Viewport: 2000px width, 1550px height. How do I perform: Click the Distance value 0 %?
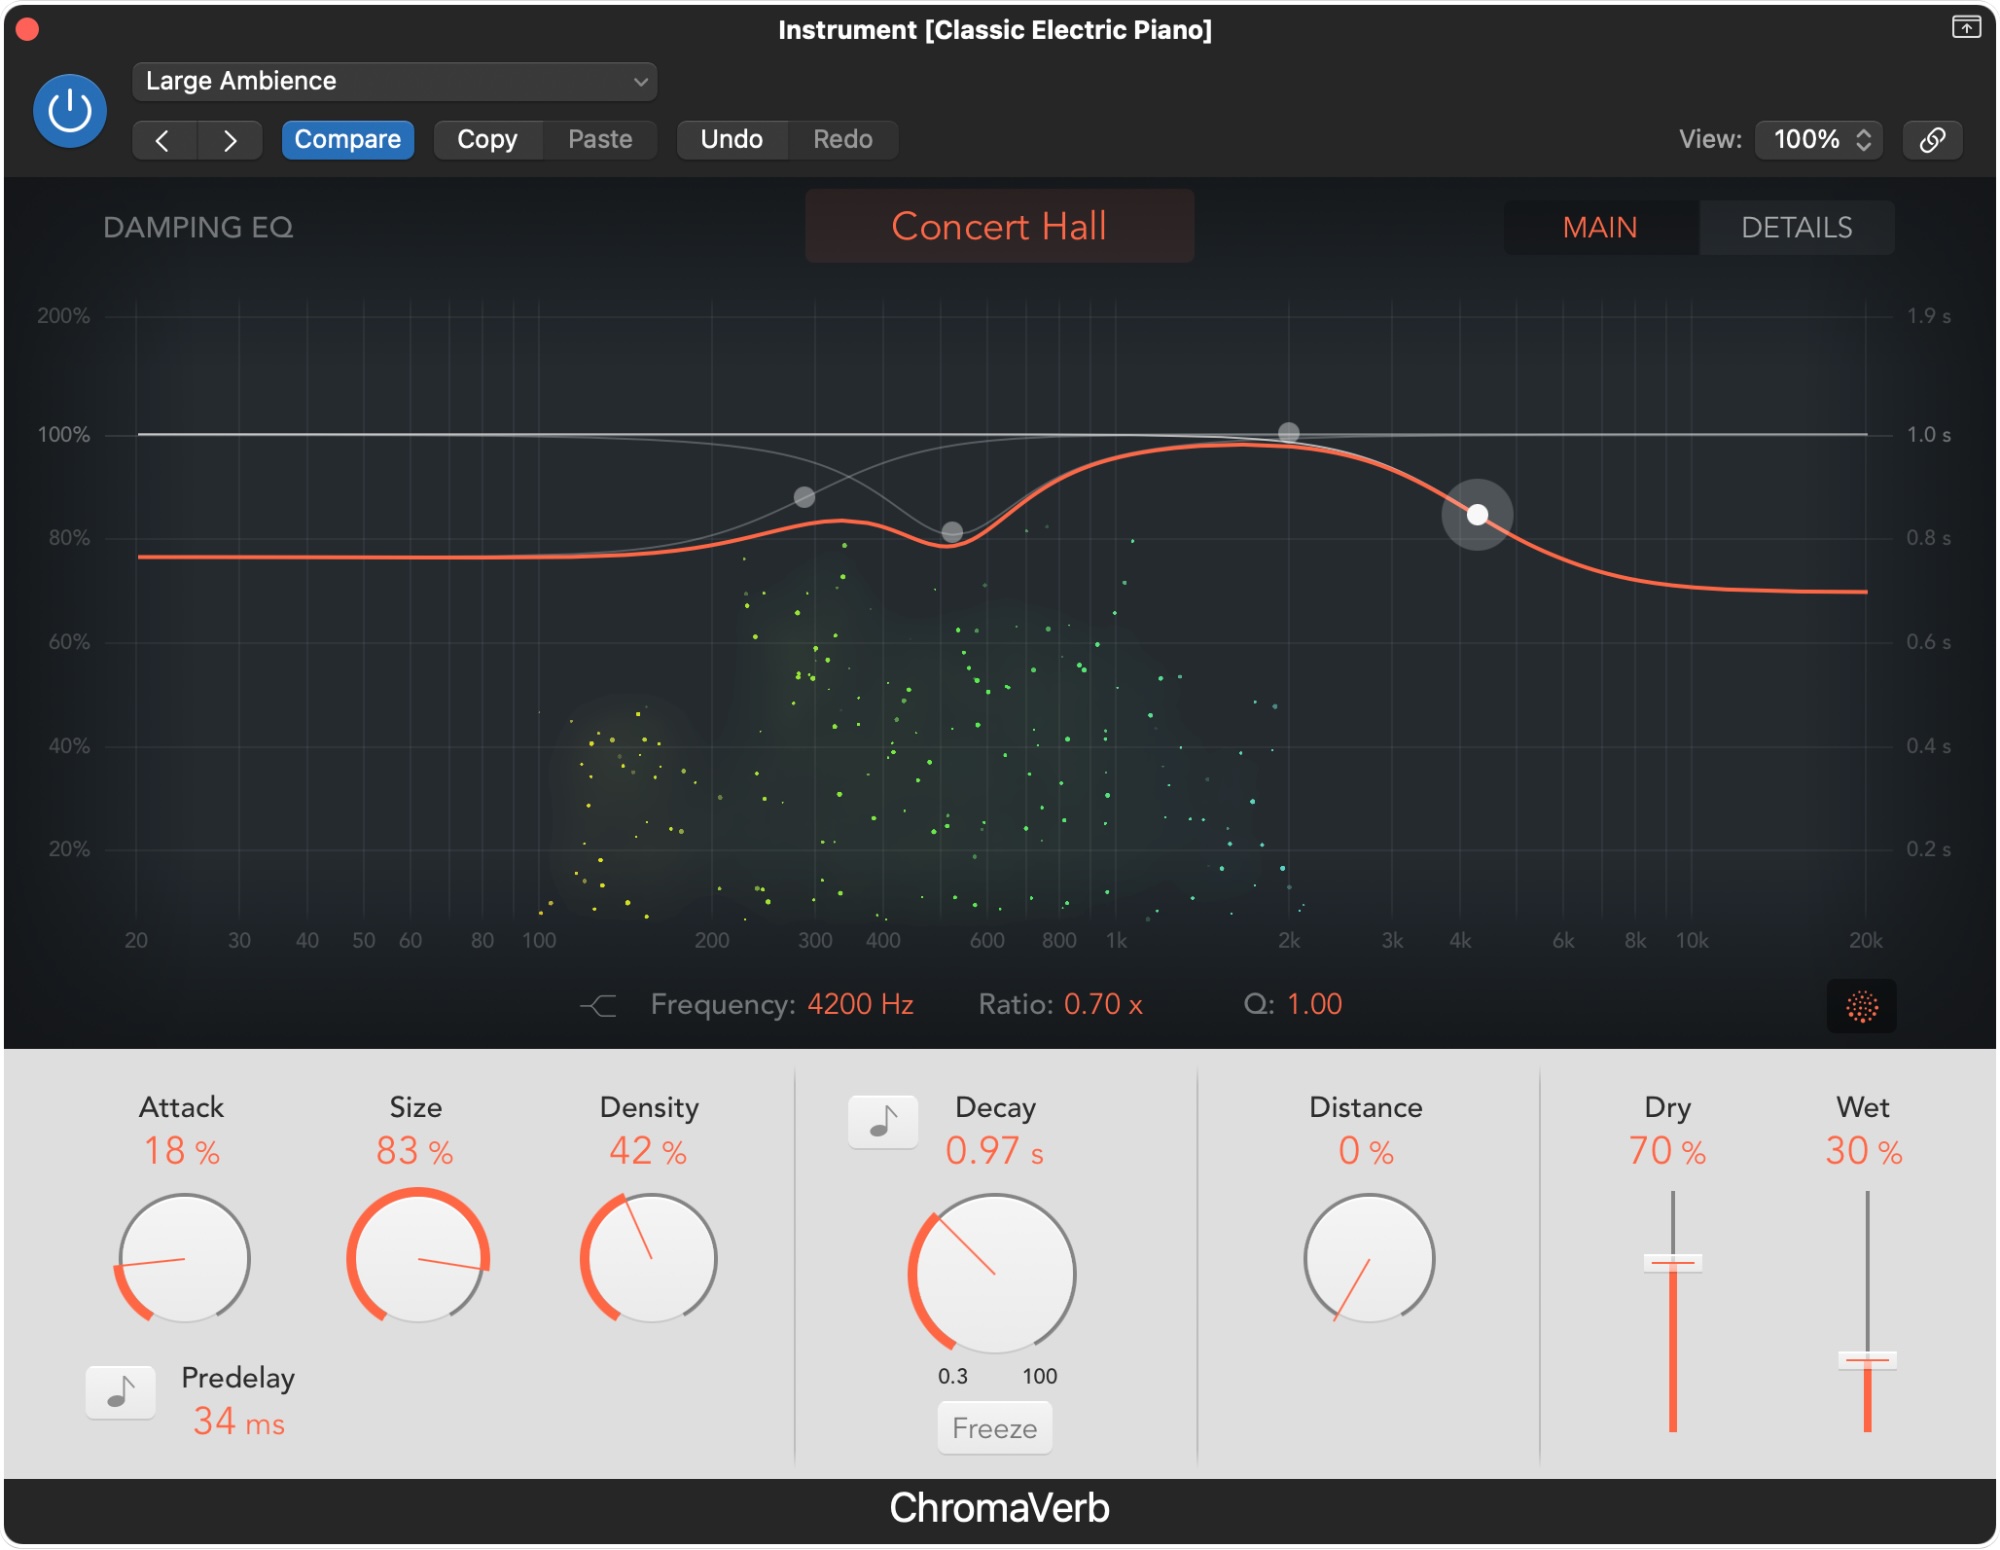[x=1366, y=1151]
